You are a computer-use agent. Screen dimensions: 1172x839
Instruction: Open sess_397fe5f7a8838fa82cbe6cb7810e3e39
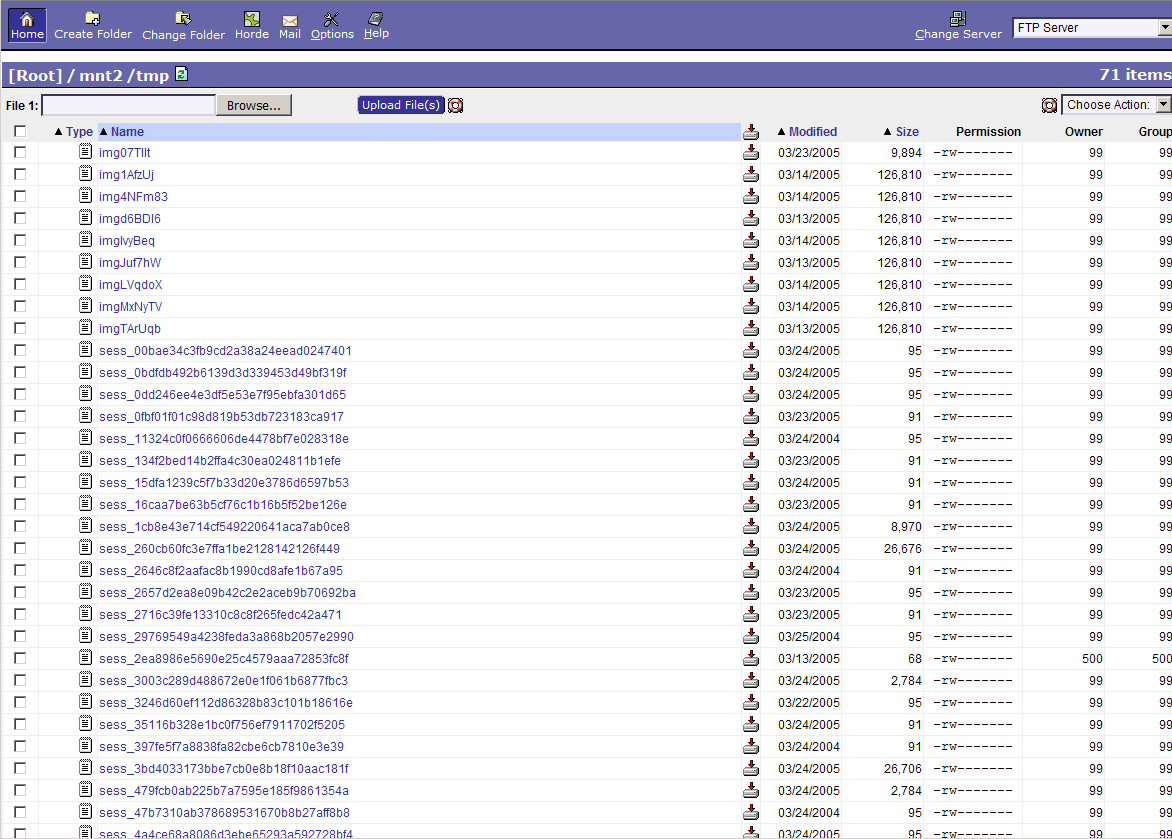(x=221, y=747)
